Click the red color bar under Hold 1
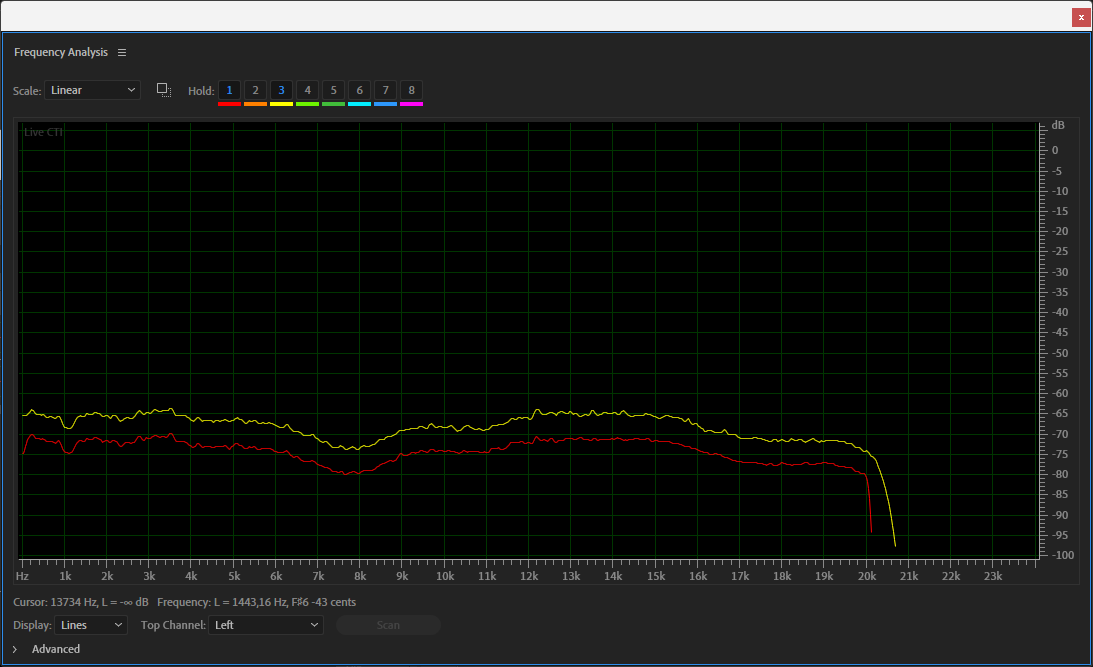Image resolution: width=1093 pixels, height=667 pixels. tap(229, 103)
